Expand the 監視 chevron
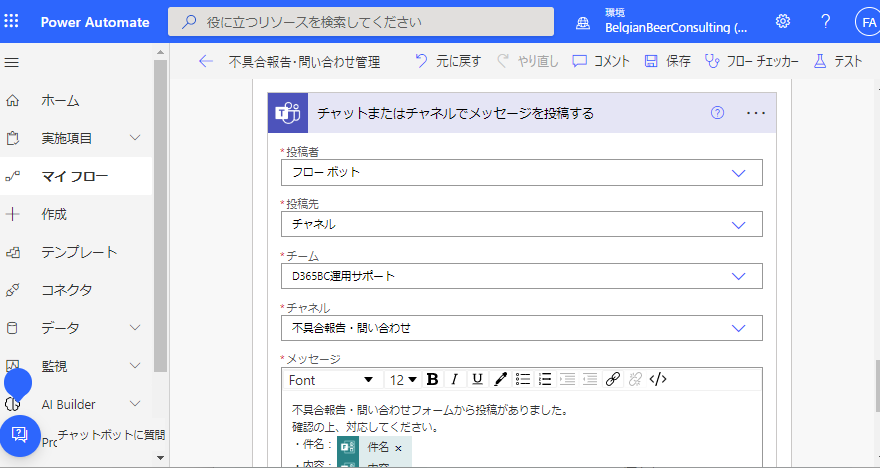Image resolution: width=880 pixels, height=468 pixels. [135, 365]
